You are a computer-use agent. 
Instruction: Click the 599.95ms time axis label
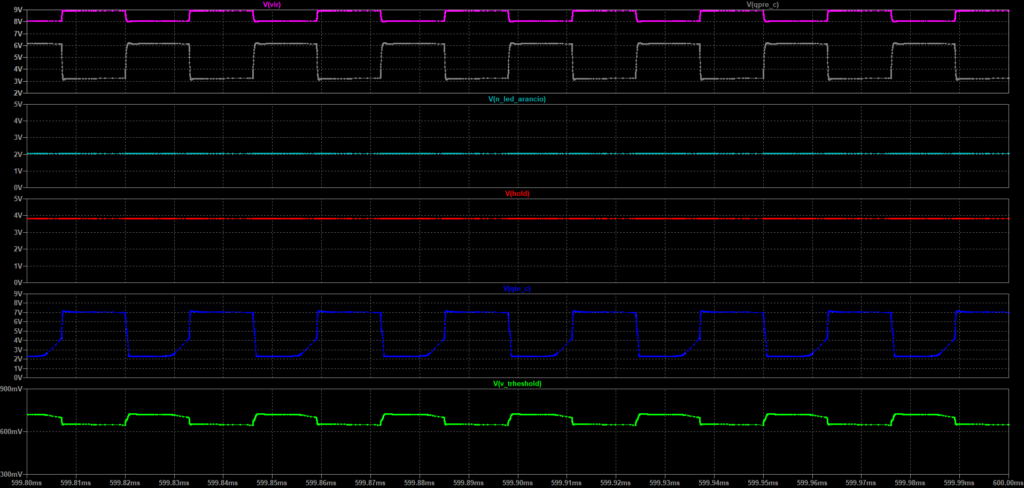pos(762,483)
